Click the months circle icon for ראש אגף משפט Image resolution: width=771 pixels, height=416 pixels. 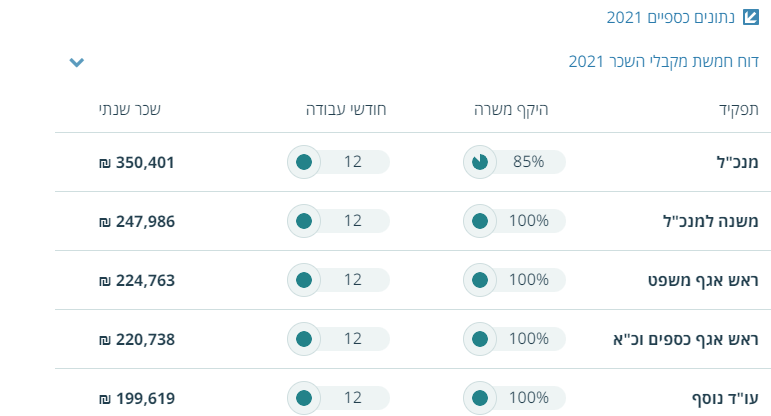click(304, 280)
